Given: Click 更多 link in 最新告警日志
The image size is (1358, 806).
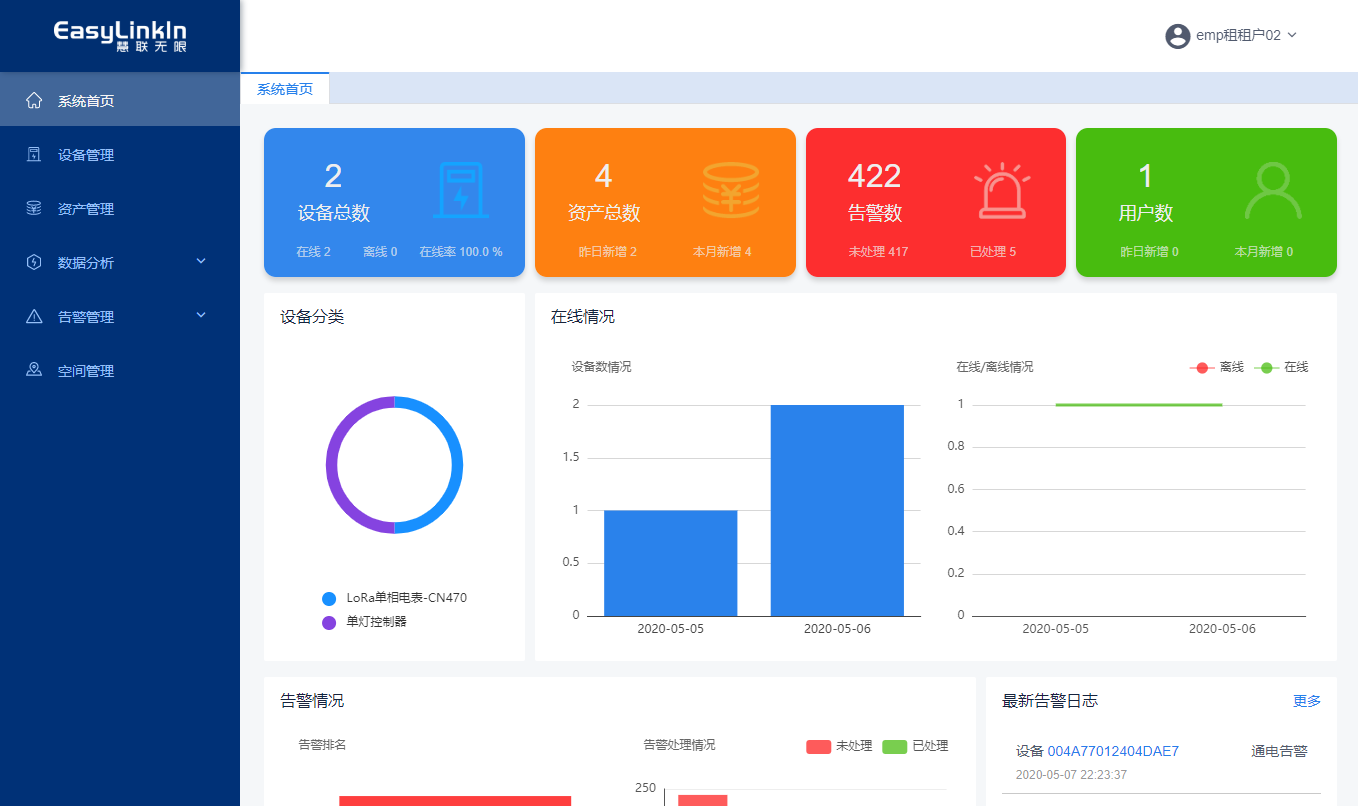Looking at the screenshot, I should [1307, 701].
